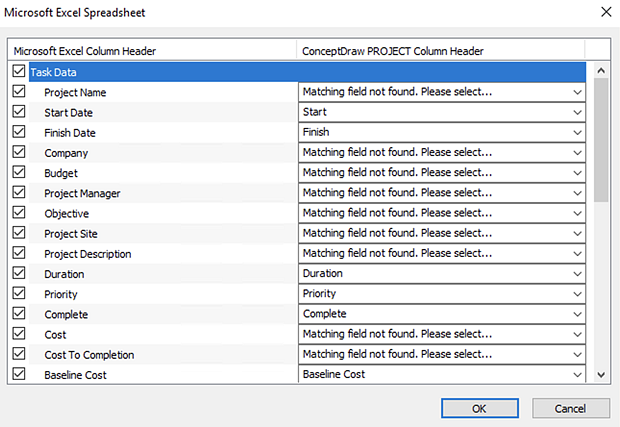Screen dimensions: 620x427
Task: Open the Project Site field dropdown
Action: [442, 233]
